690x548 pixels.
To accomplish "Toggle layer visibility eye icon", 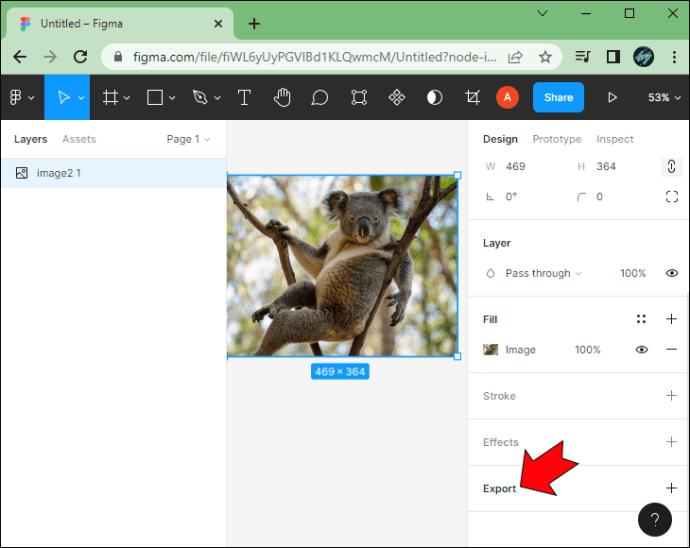I will pyautogui.click(x=672, y=273).
